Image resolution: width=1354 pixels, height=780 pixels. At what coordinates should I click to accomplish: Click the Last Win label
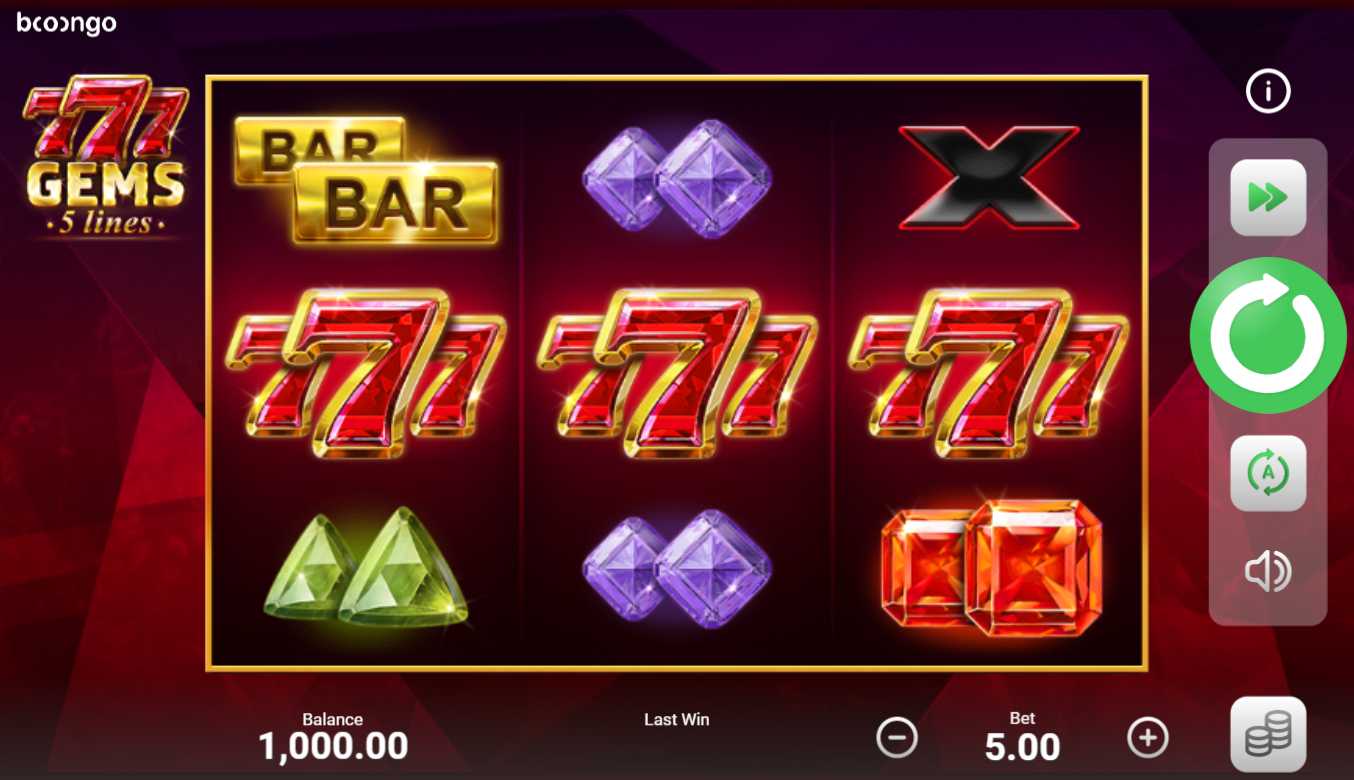[677, 719]
